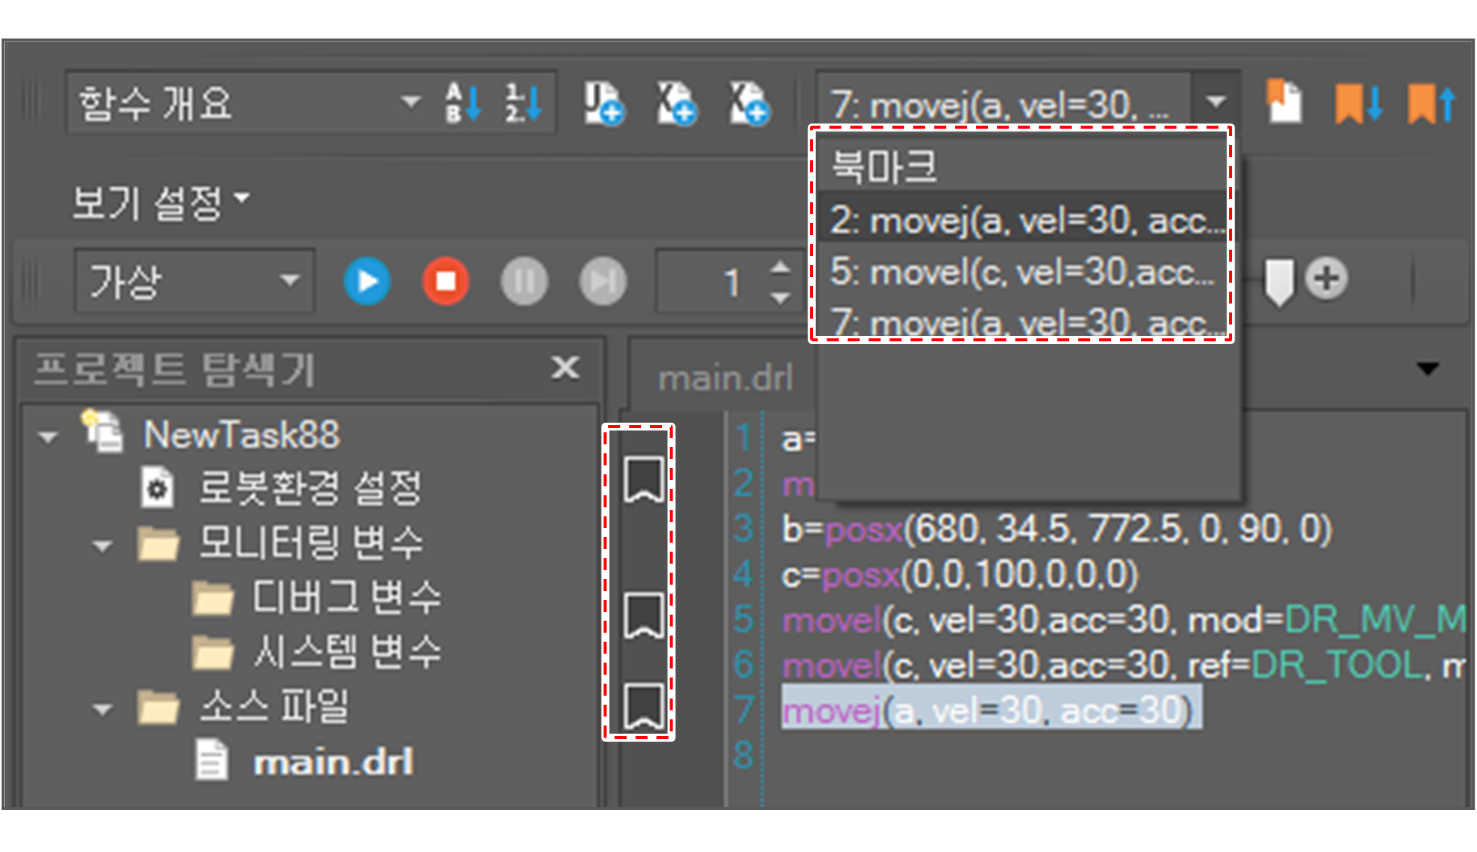Close the 프로젝트 탐색기 panel
The image size is (1477, 852).
(565, 368)
